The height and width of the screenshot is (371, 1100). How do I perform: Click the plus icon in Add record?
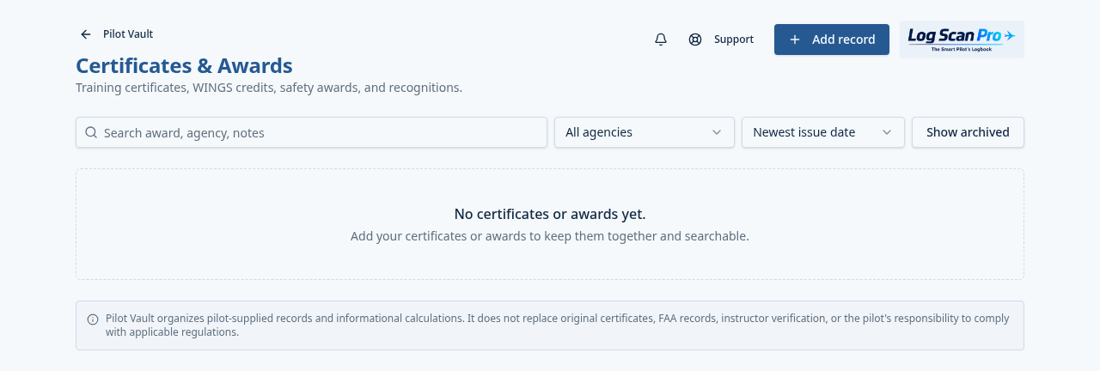click(795, 39)
